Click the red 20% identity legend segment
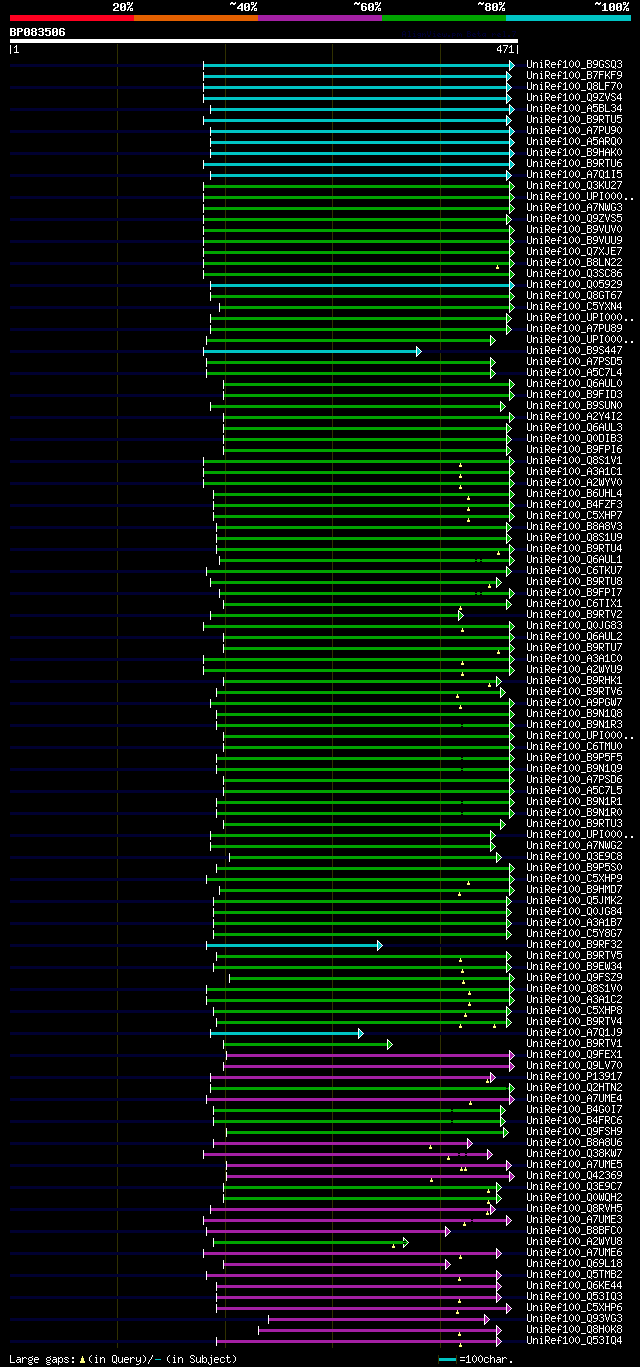 [71, 18]
